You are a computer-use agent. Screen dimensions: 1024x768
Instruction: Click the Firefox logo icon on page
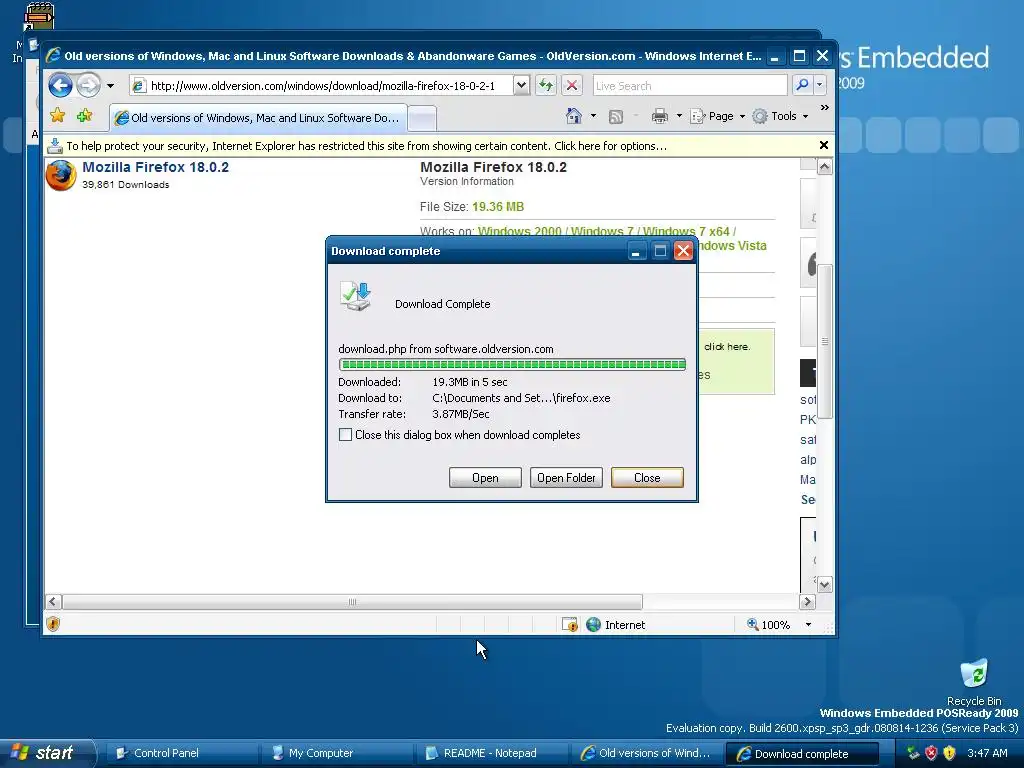pos(61,175)
